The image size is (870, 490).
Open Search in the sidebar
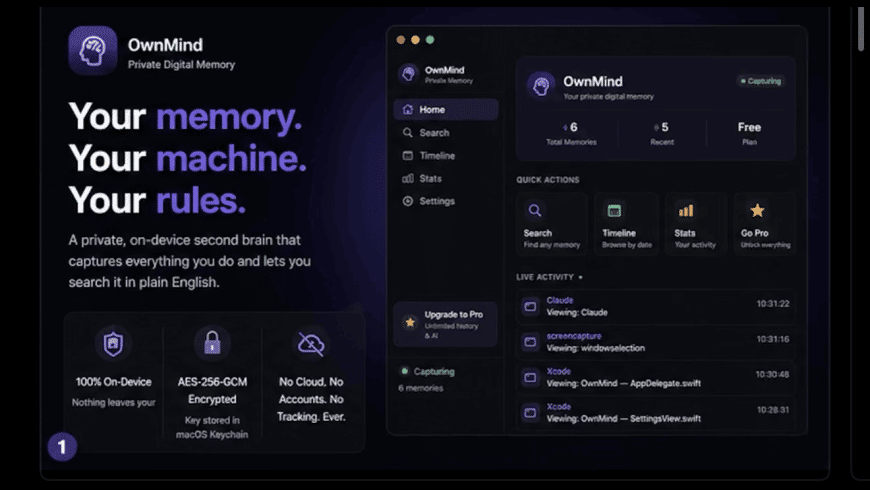pyautogui.click(x=446, y=133)
